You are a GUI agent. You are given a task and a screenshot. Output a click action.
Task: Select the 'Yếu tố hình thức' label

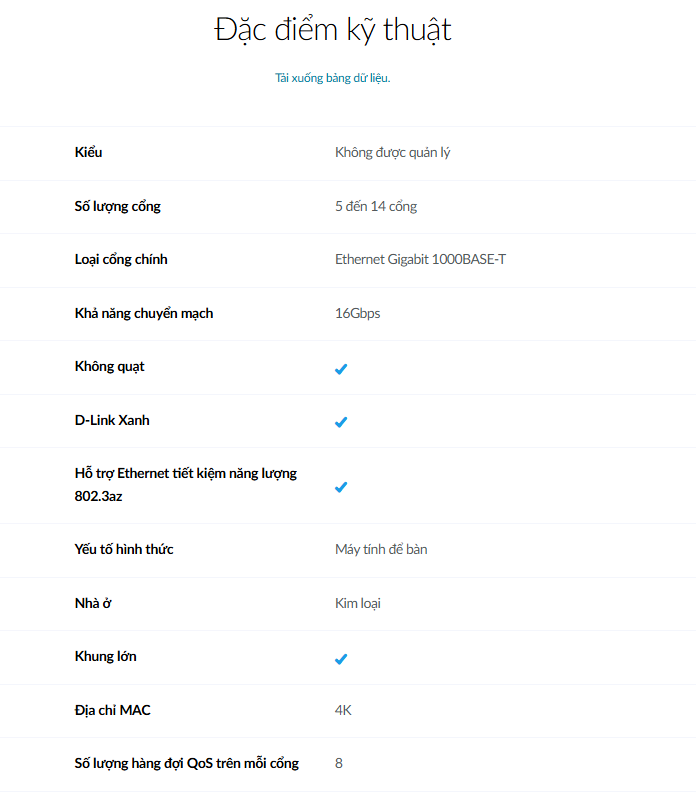[x=124, y=550]
